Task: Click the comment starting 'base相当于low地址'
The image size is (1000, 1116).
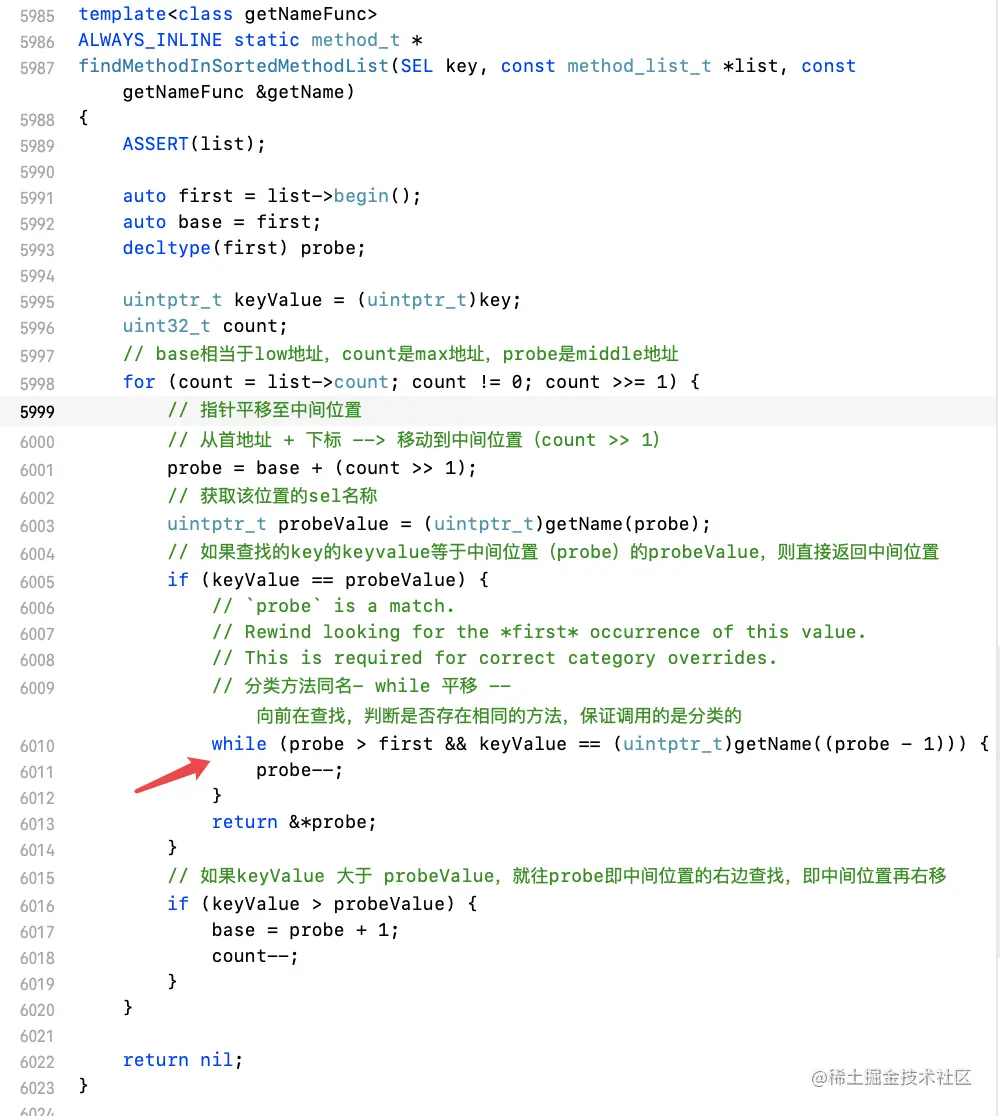Action: point(401,354)
